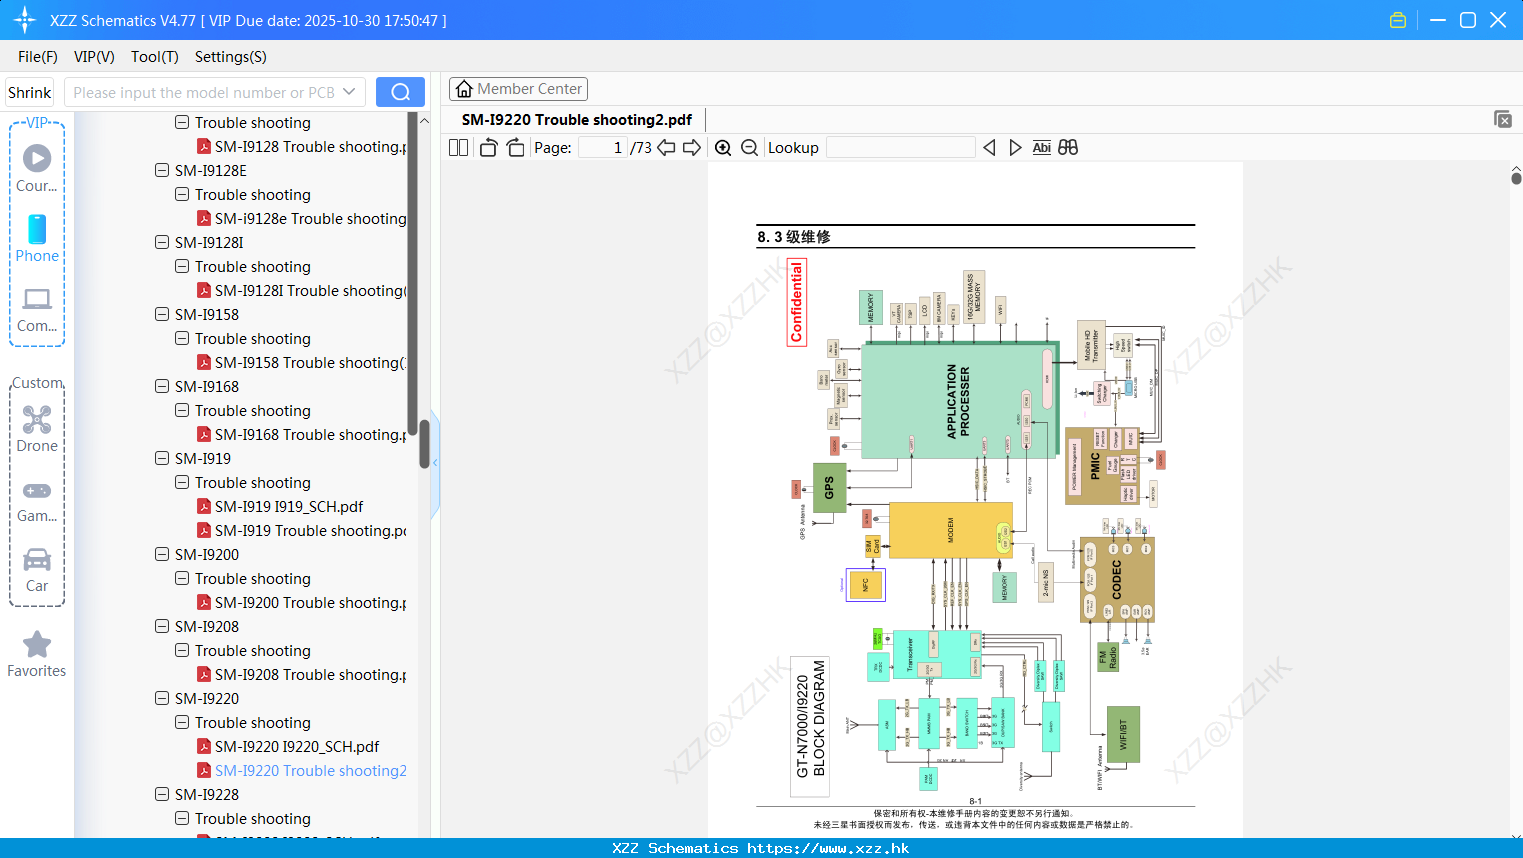This screenshot has width=1523, height=858.
Task: Open SM-I919 I919_SCH.pdf file
Action: tap(289, 506)
